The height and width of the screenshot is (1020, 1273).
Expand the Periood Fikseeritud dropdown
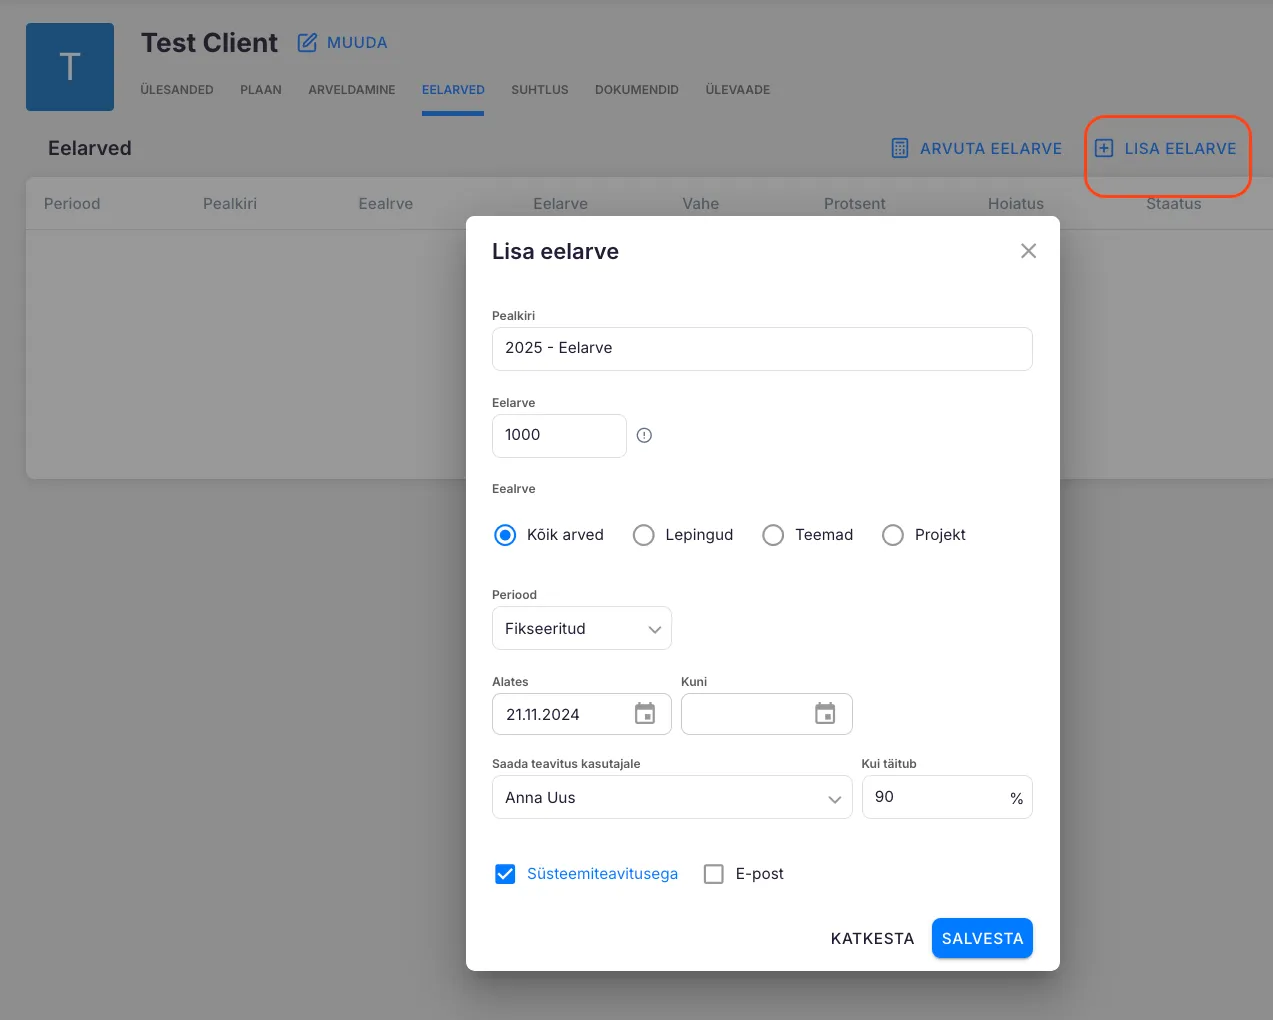pos(582,629)
